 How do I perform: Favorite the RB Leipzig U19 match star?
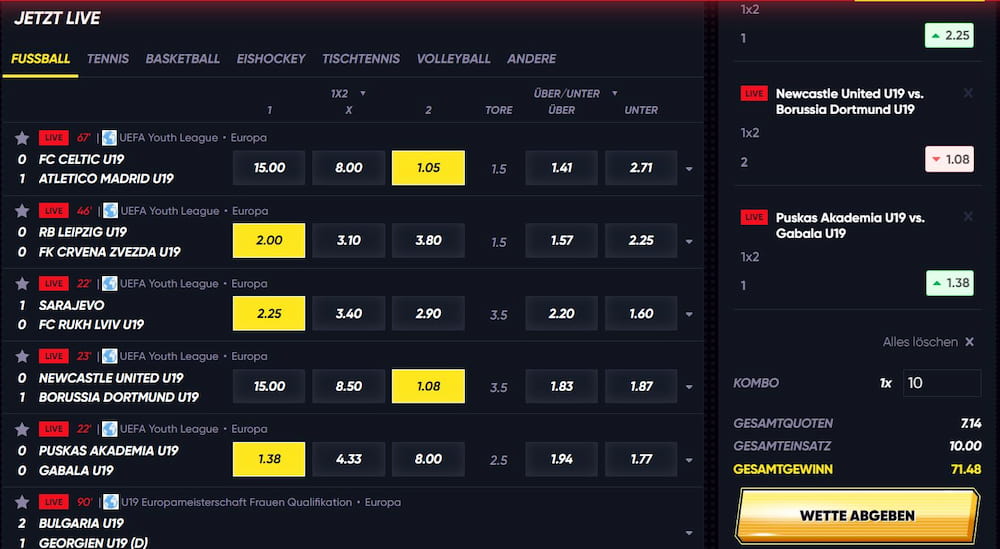(x=22, y=210)
